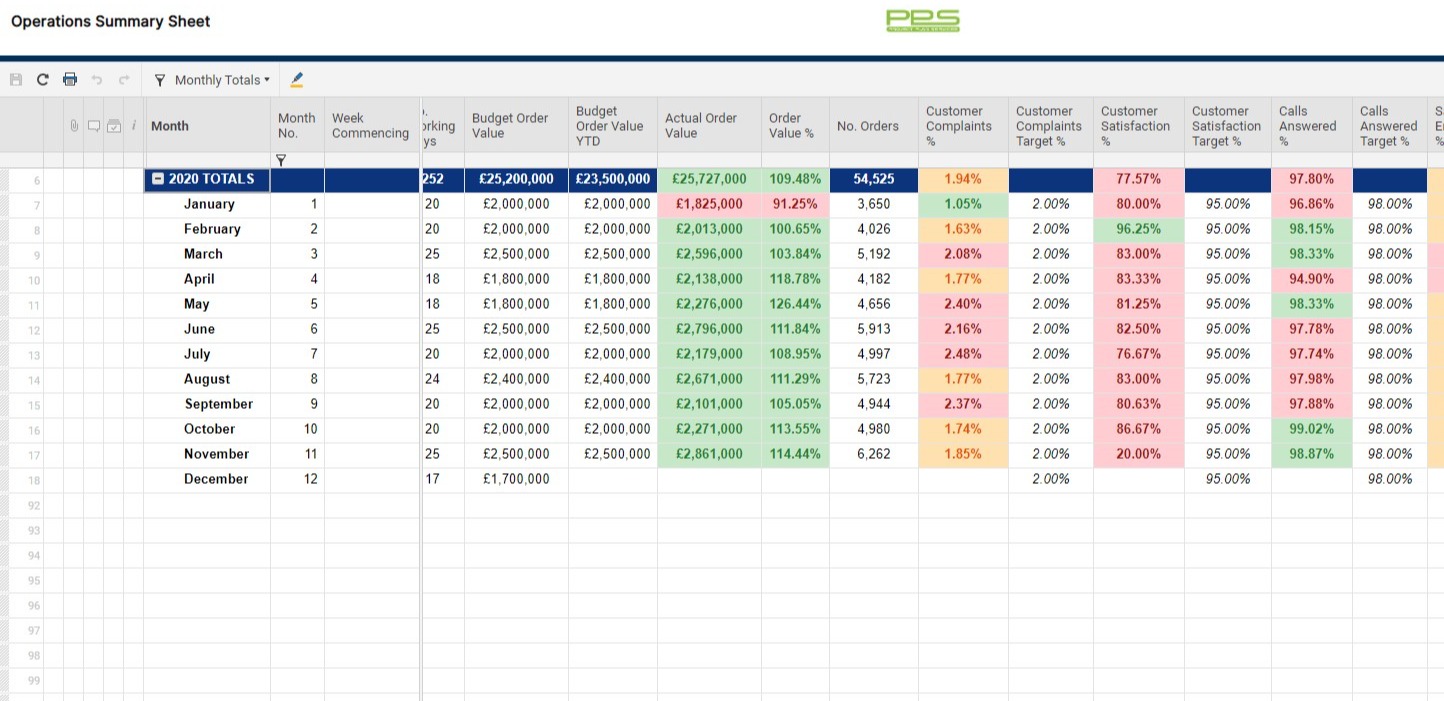Screen dimensions: 1444x701
Task: Select the pink January Actual Order Value cell
Action: [708, 204]
